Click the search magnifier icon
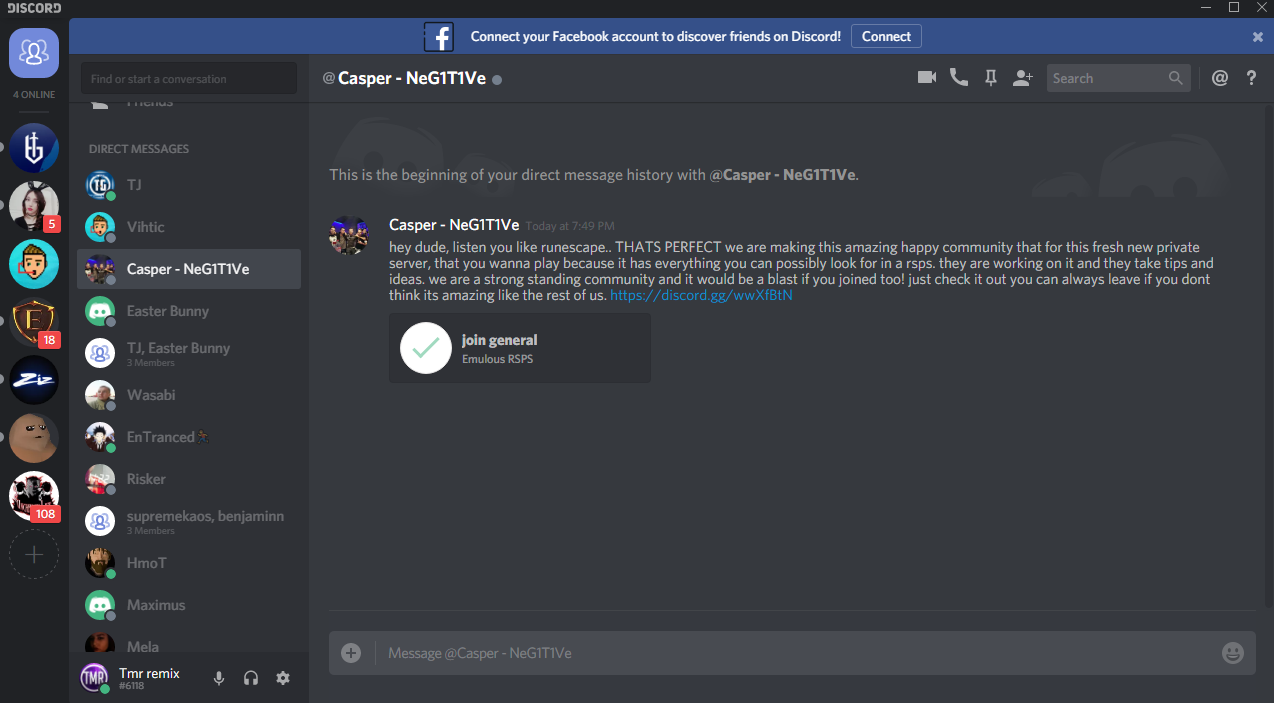 pyautogui.click(x=1175, y=78)
